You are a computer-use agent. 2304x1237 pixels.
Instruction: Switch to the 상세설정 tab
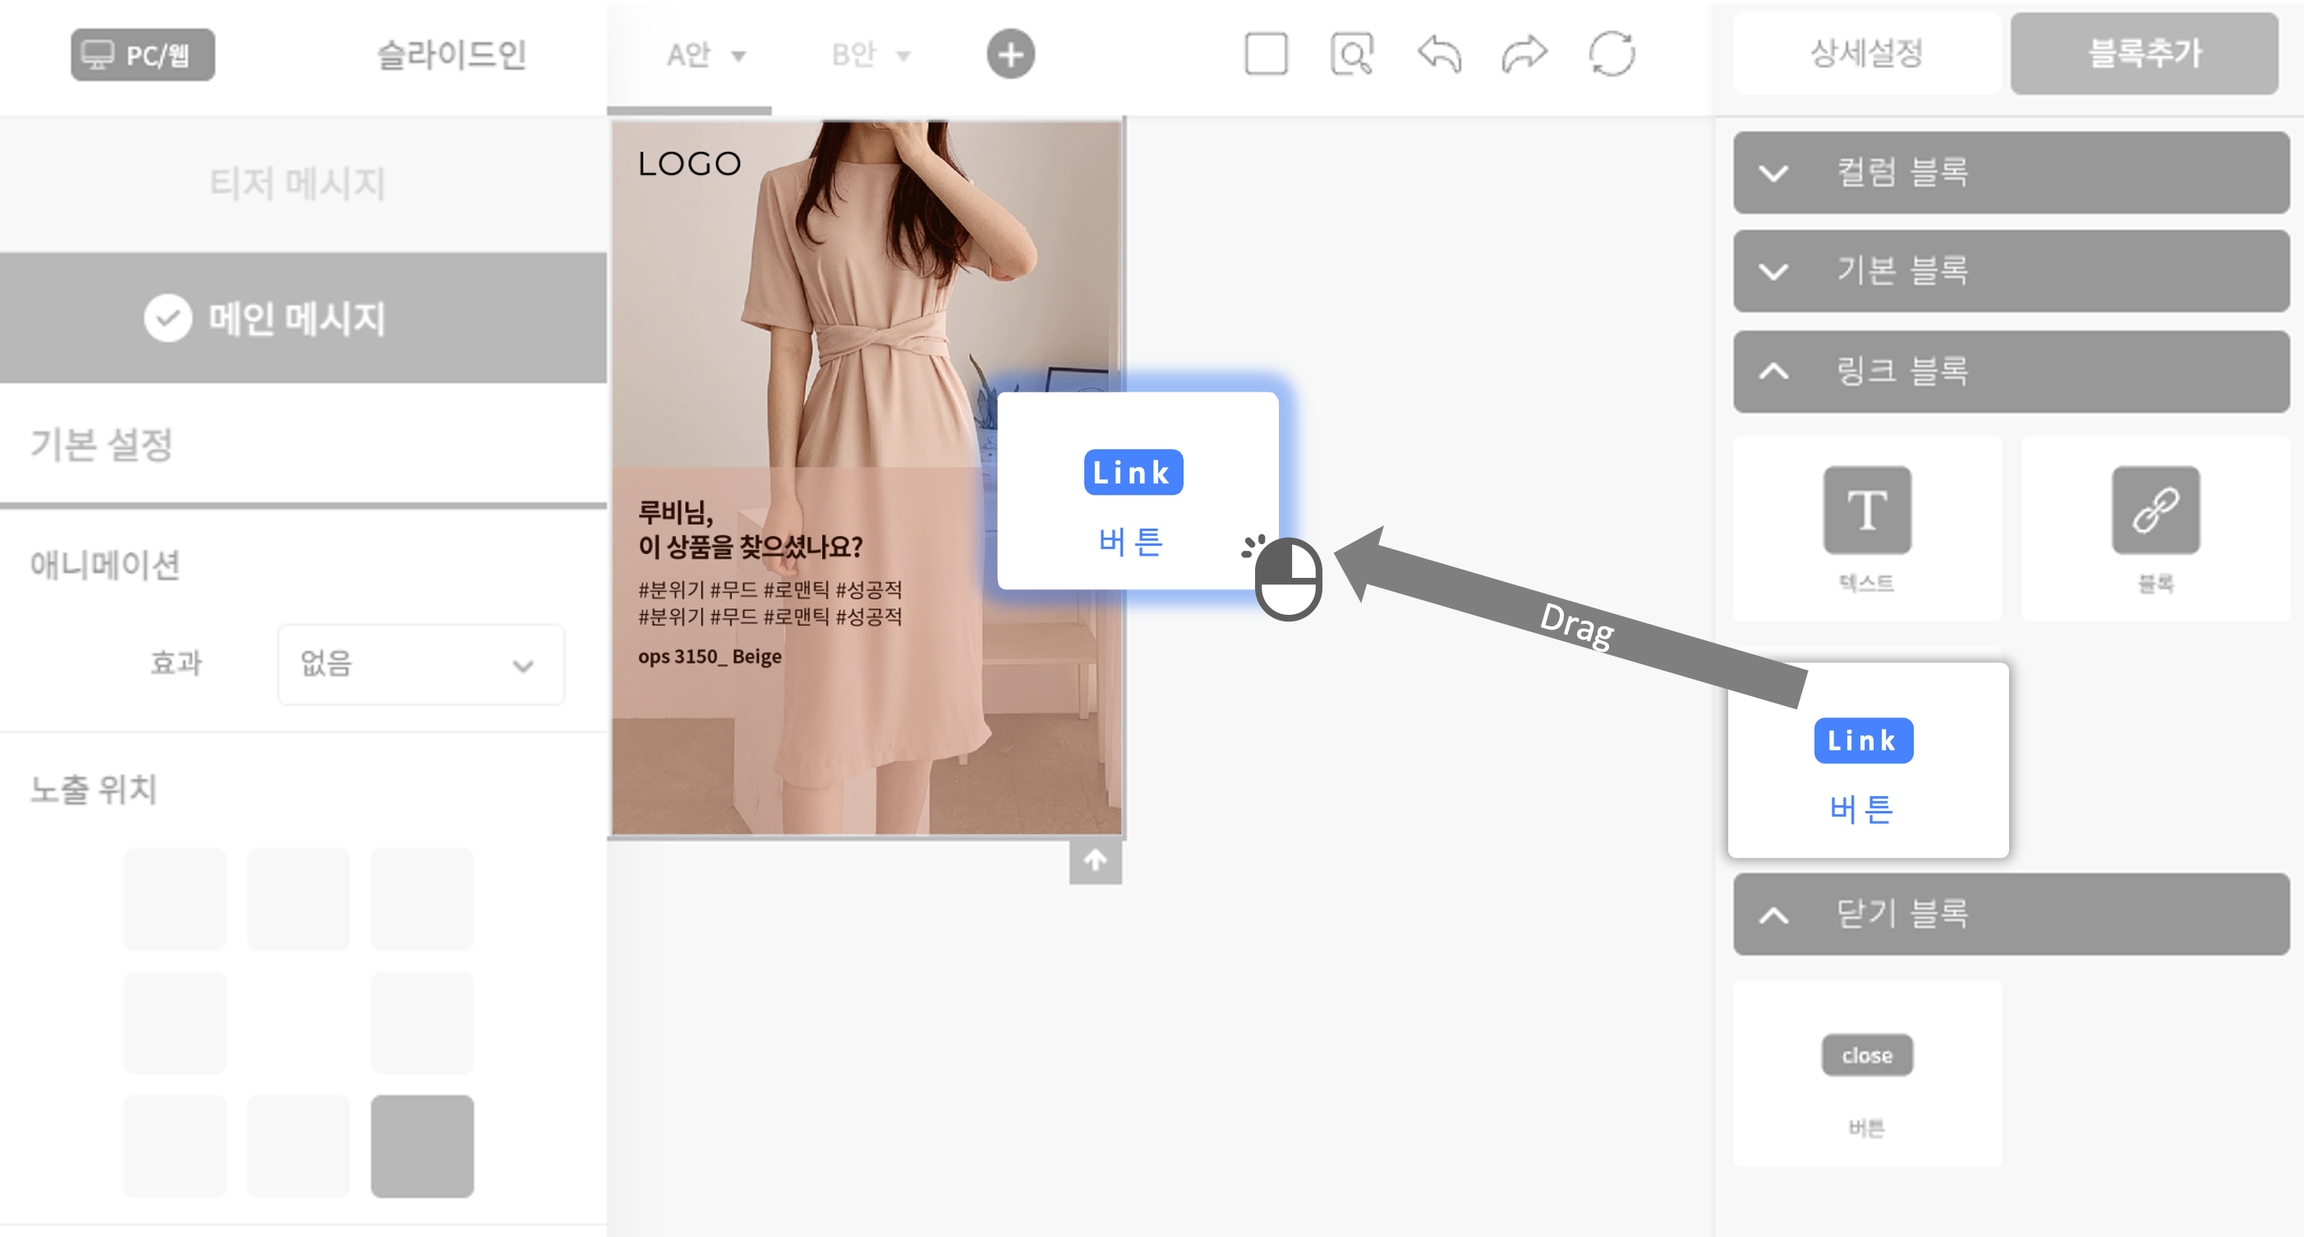(x=1866, y=54)
